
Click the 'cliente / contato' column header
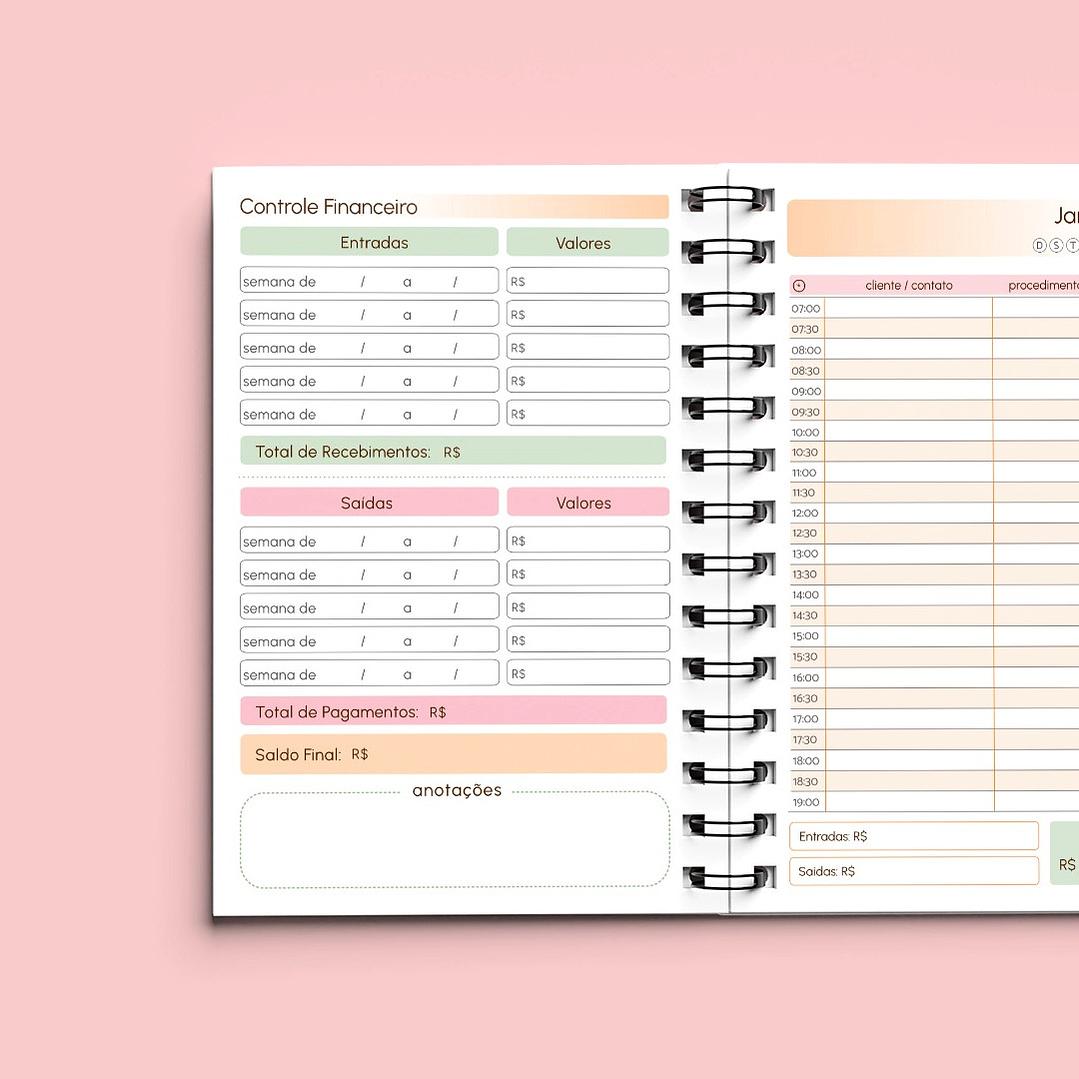(909, 286)
